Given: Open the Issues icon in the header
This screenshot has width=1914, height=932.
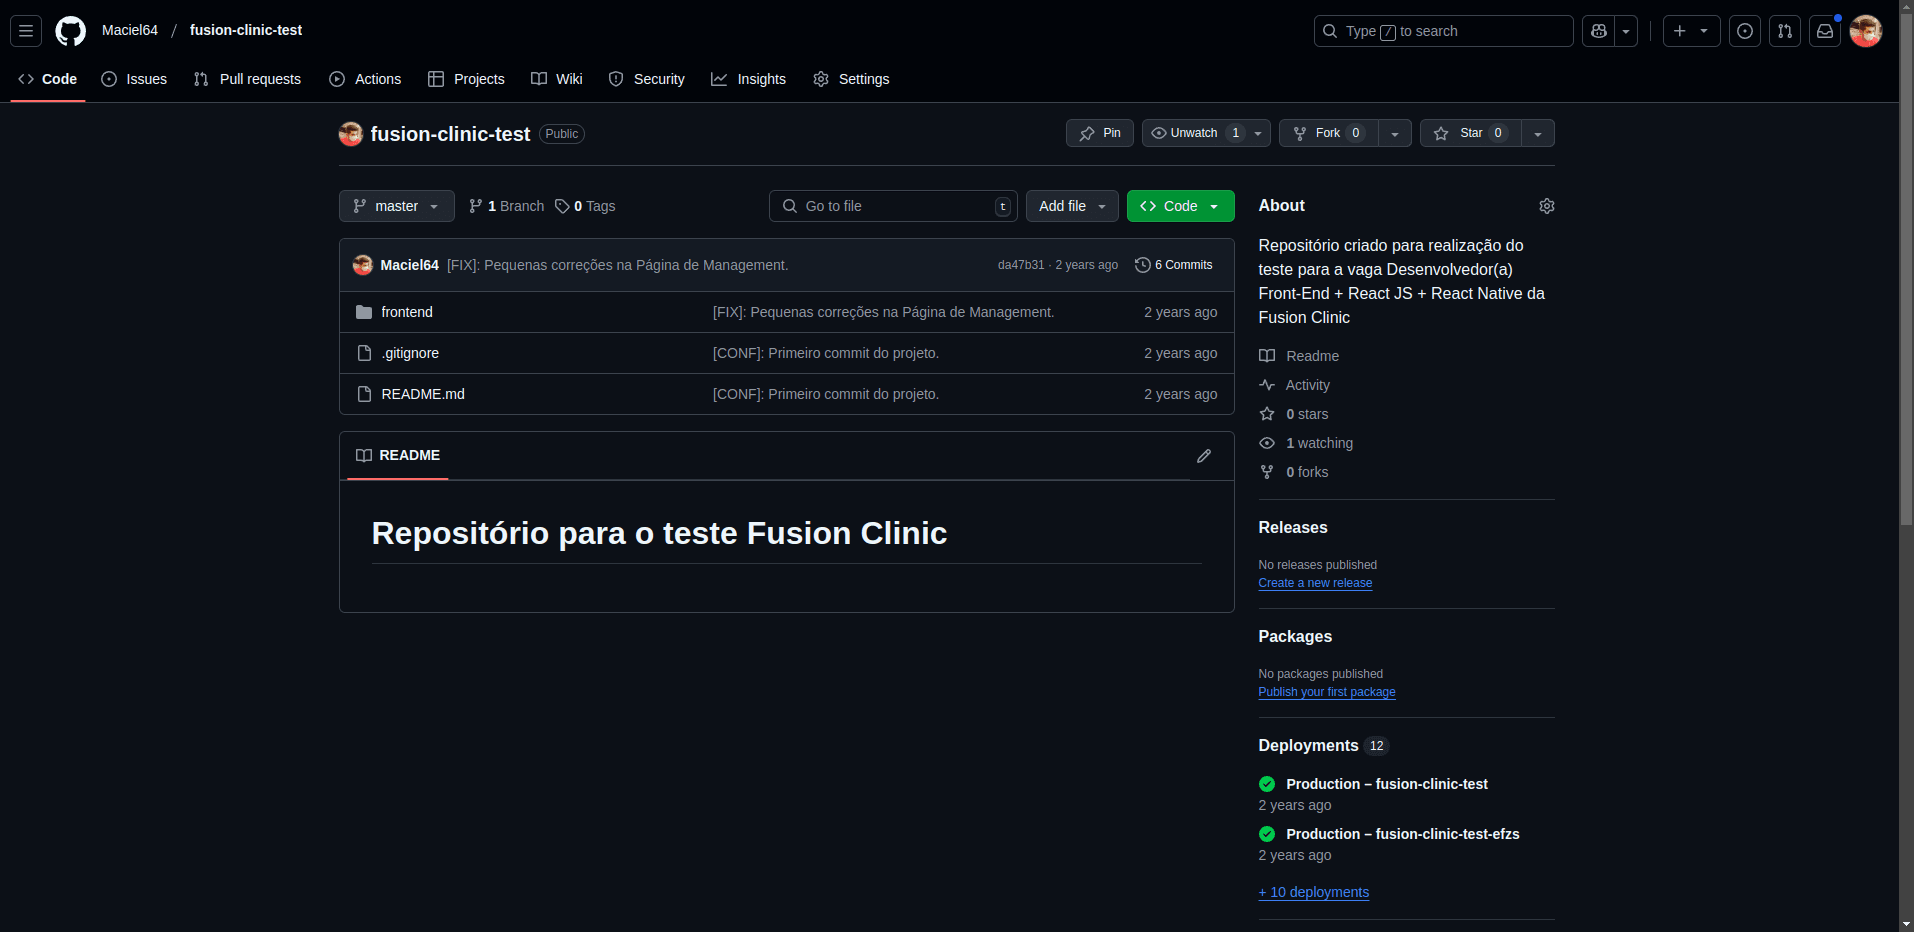Looking at the screenshot, I should coord(1745,31).
